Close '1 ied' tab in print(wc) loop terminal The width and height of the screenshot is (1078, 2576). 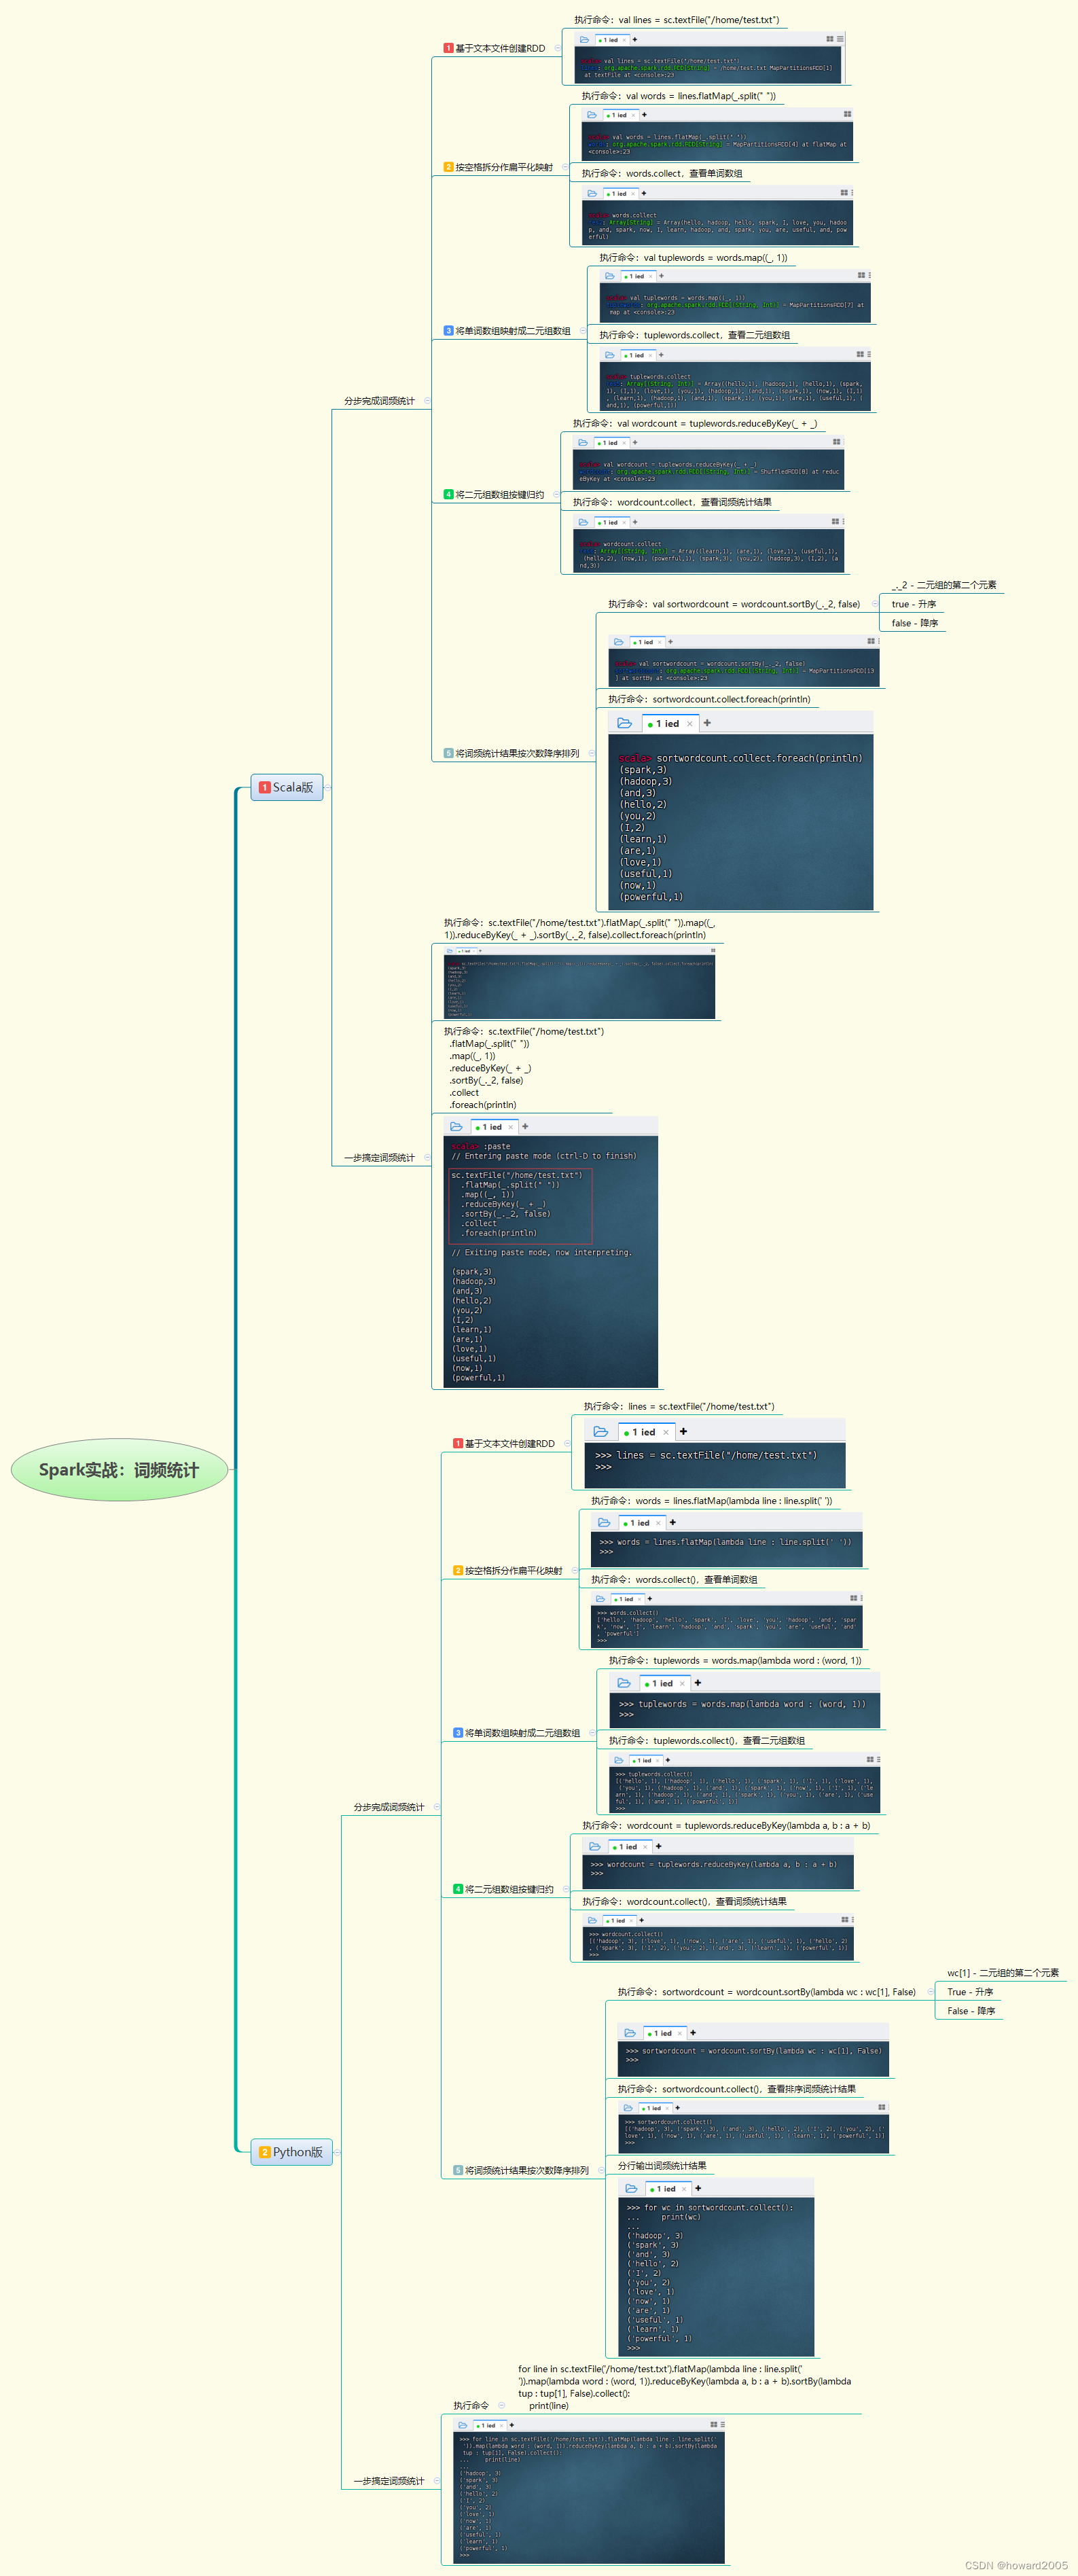(685, 2189)
